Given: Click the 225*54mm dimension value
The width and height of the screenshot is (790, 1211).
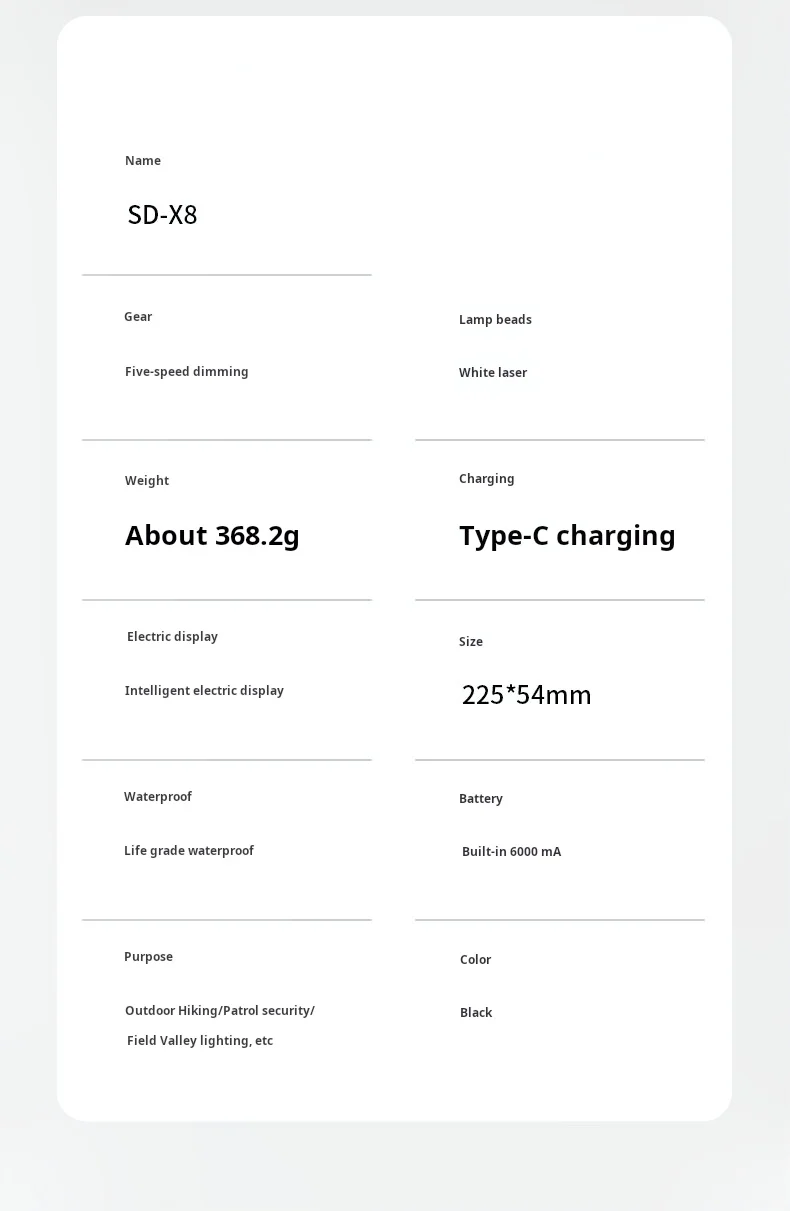Looking at the screenshot, I should pos(527,695).
